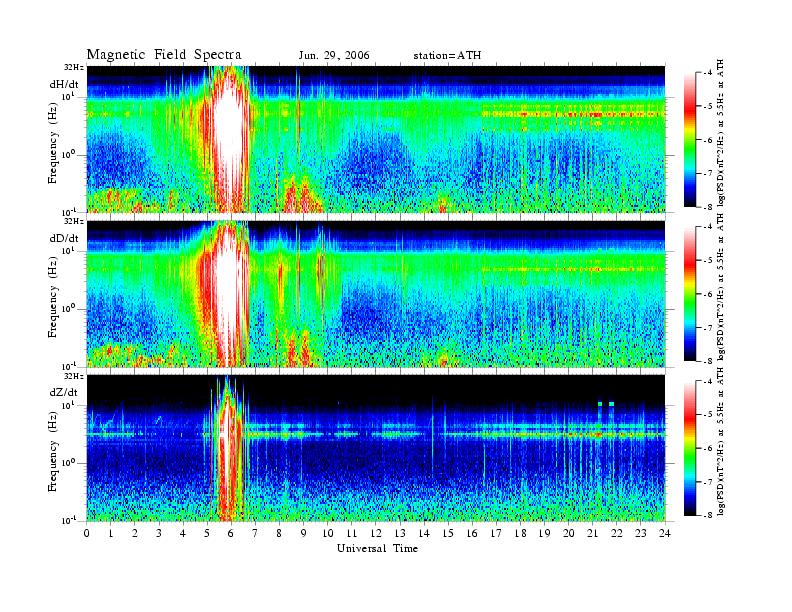The image size is (792, 612).
Task: Click hour tick label "24" on the time axis
Action: click(665, 534)
